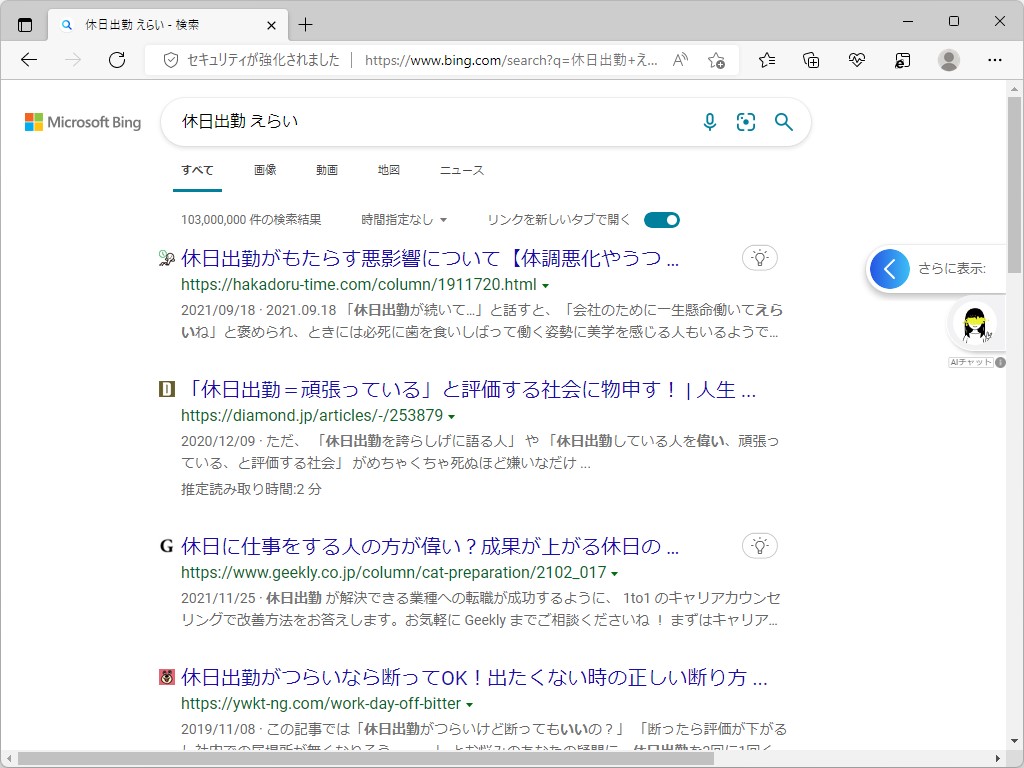Navigate back with the back arrow
This screenshot has height=768, width=1024.
pos(28,60)
